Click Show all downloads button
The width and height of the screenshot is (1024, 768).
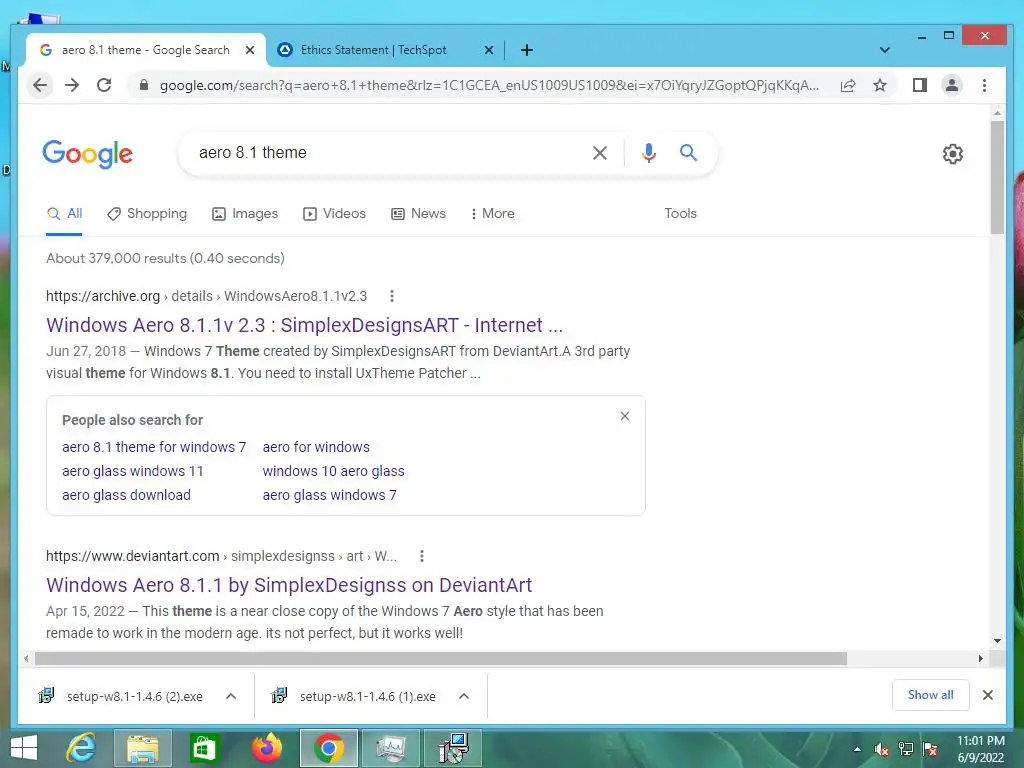point(930,696)
